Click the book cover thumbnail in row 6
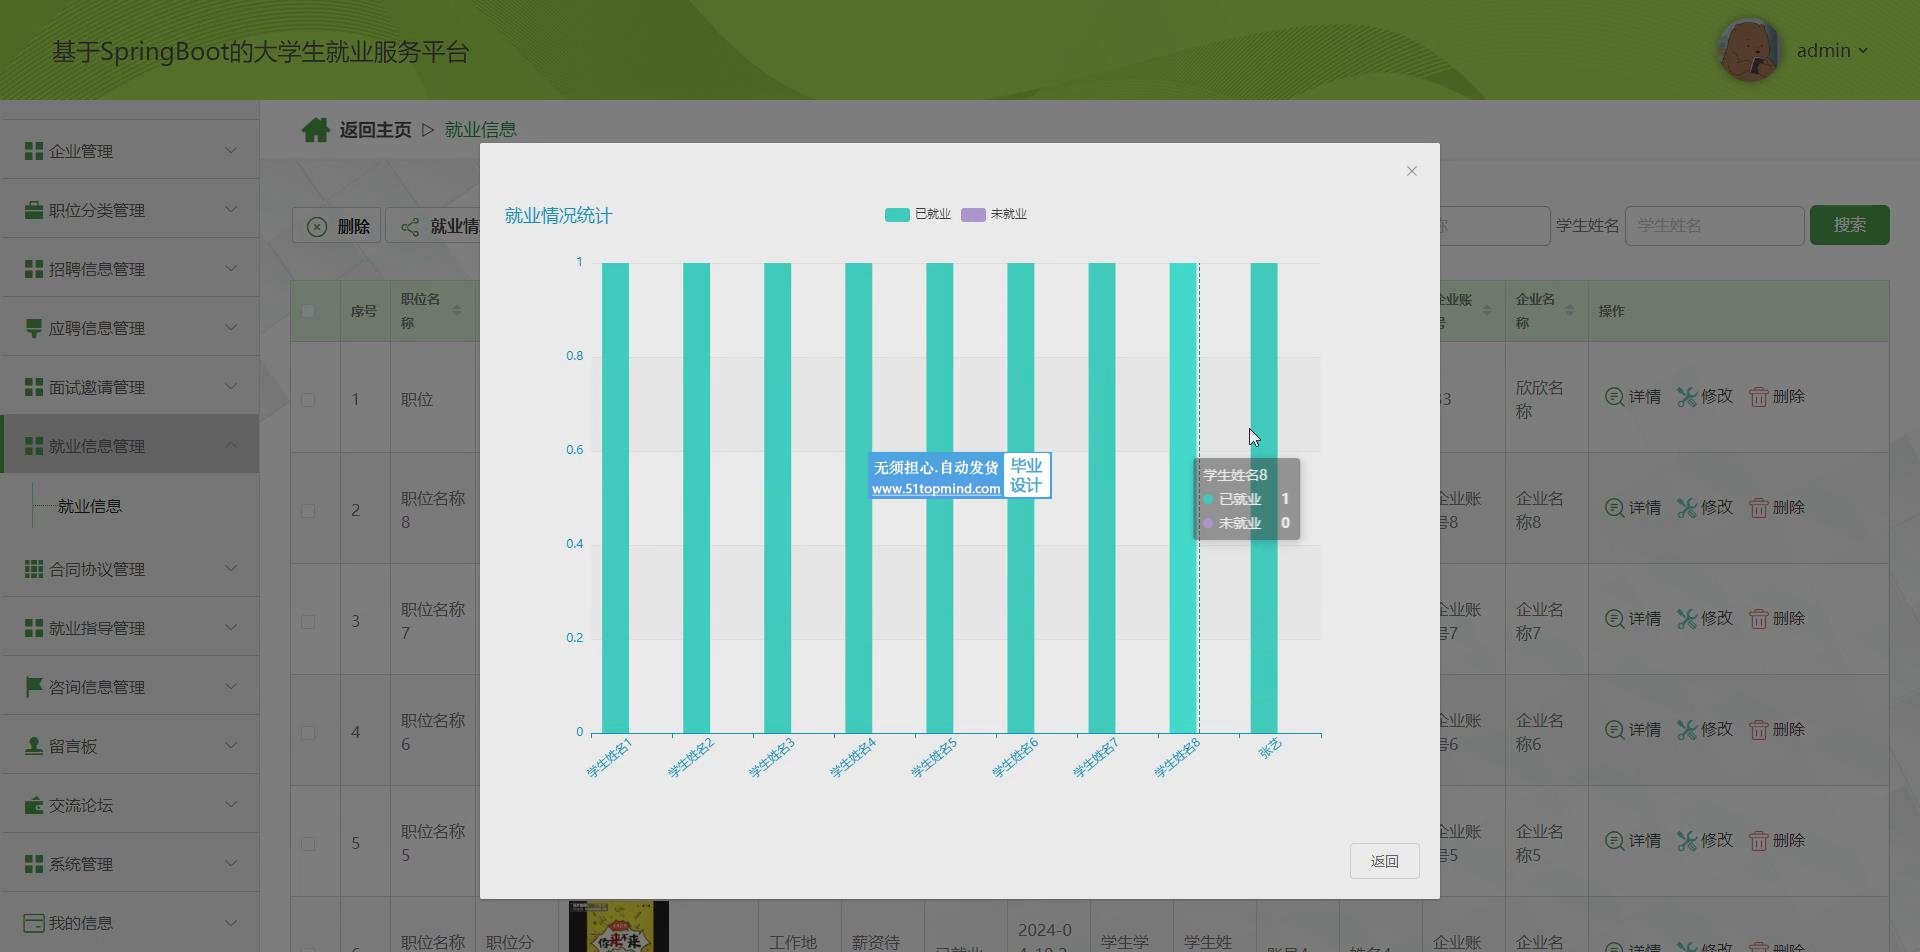The image size is (1920, 952). (x=618, y=926)
